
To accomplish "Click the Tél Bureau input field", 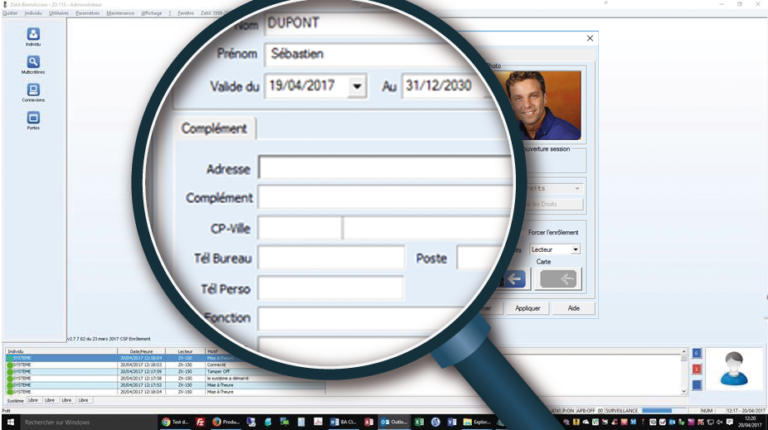I will [x=331, y=258].
